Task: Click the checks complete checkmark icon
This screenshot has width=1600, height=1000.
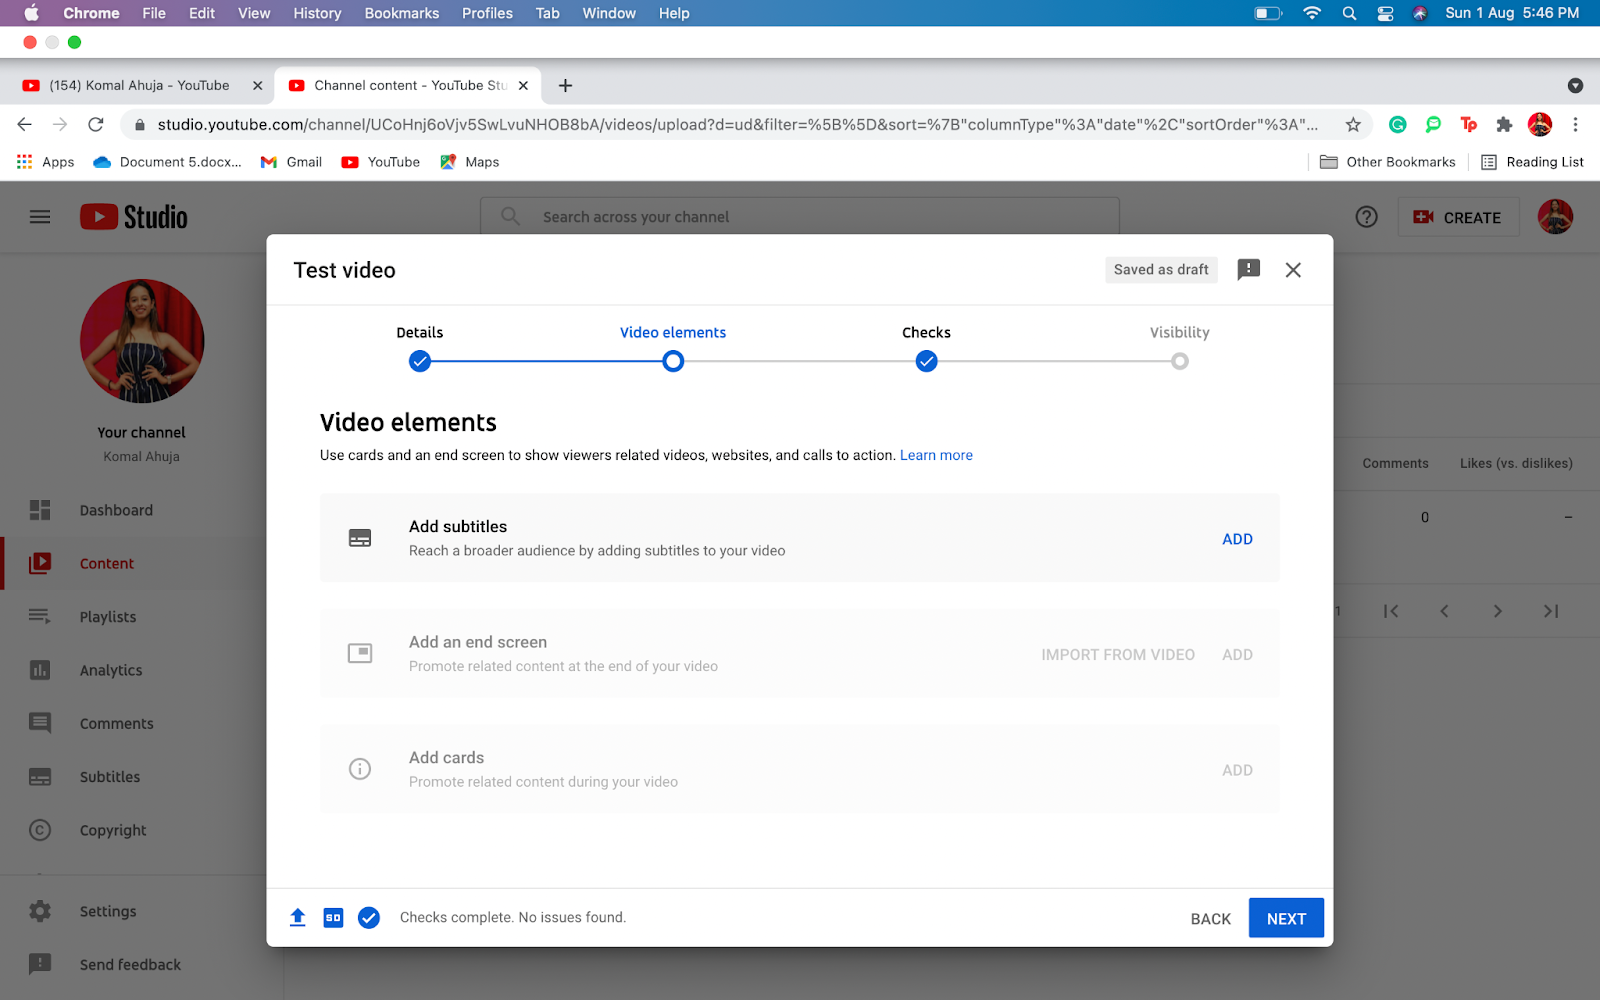Action: 369,917
